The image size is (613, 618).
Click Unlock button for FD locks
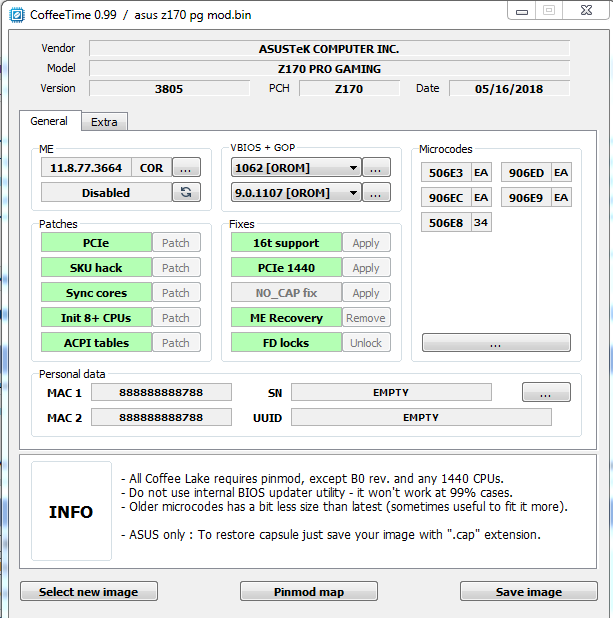pos(366,343)
